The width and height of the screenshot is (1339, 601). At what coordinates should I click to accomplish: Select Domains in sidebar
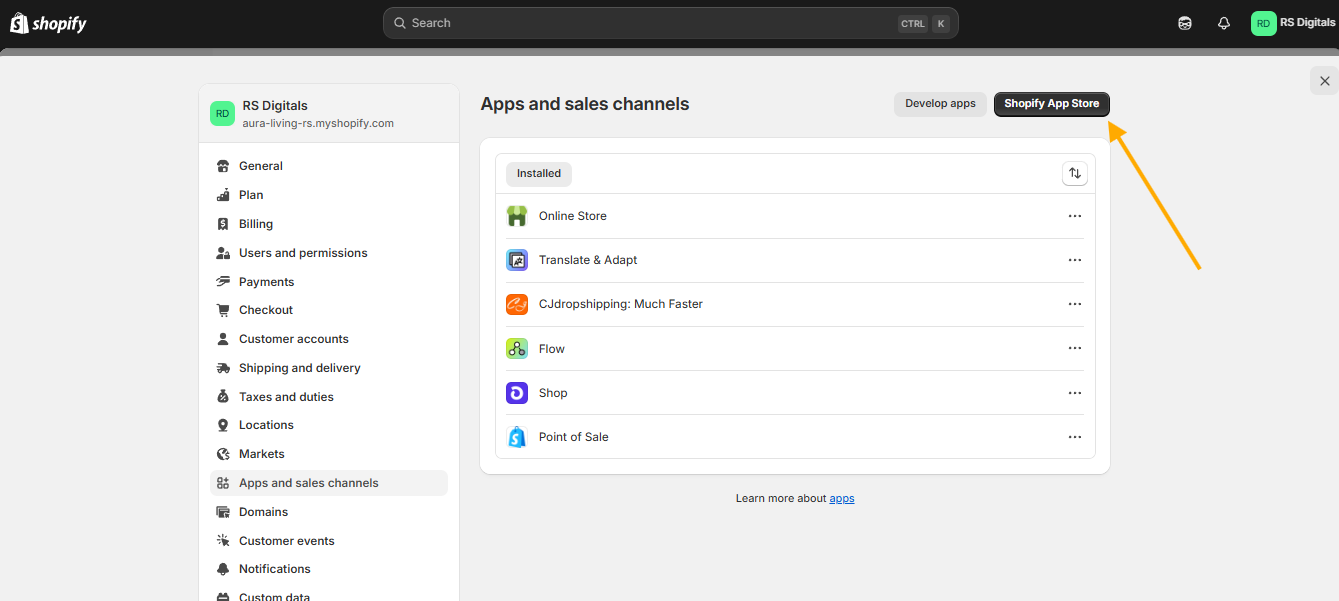click(x=329, y=512)
